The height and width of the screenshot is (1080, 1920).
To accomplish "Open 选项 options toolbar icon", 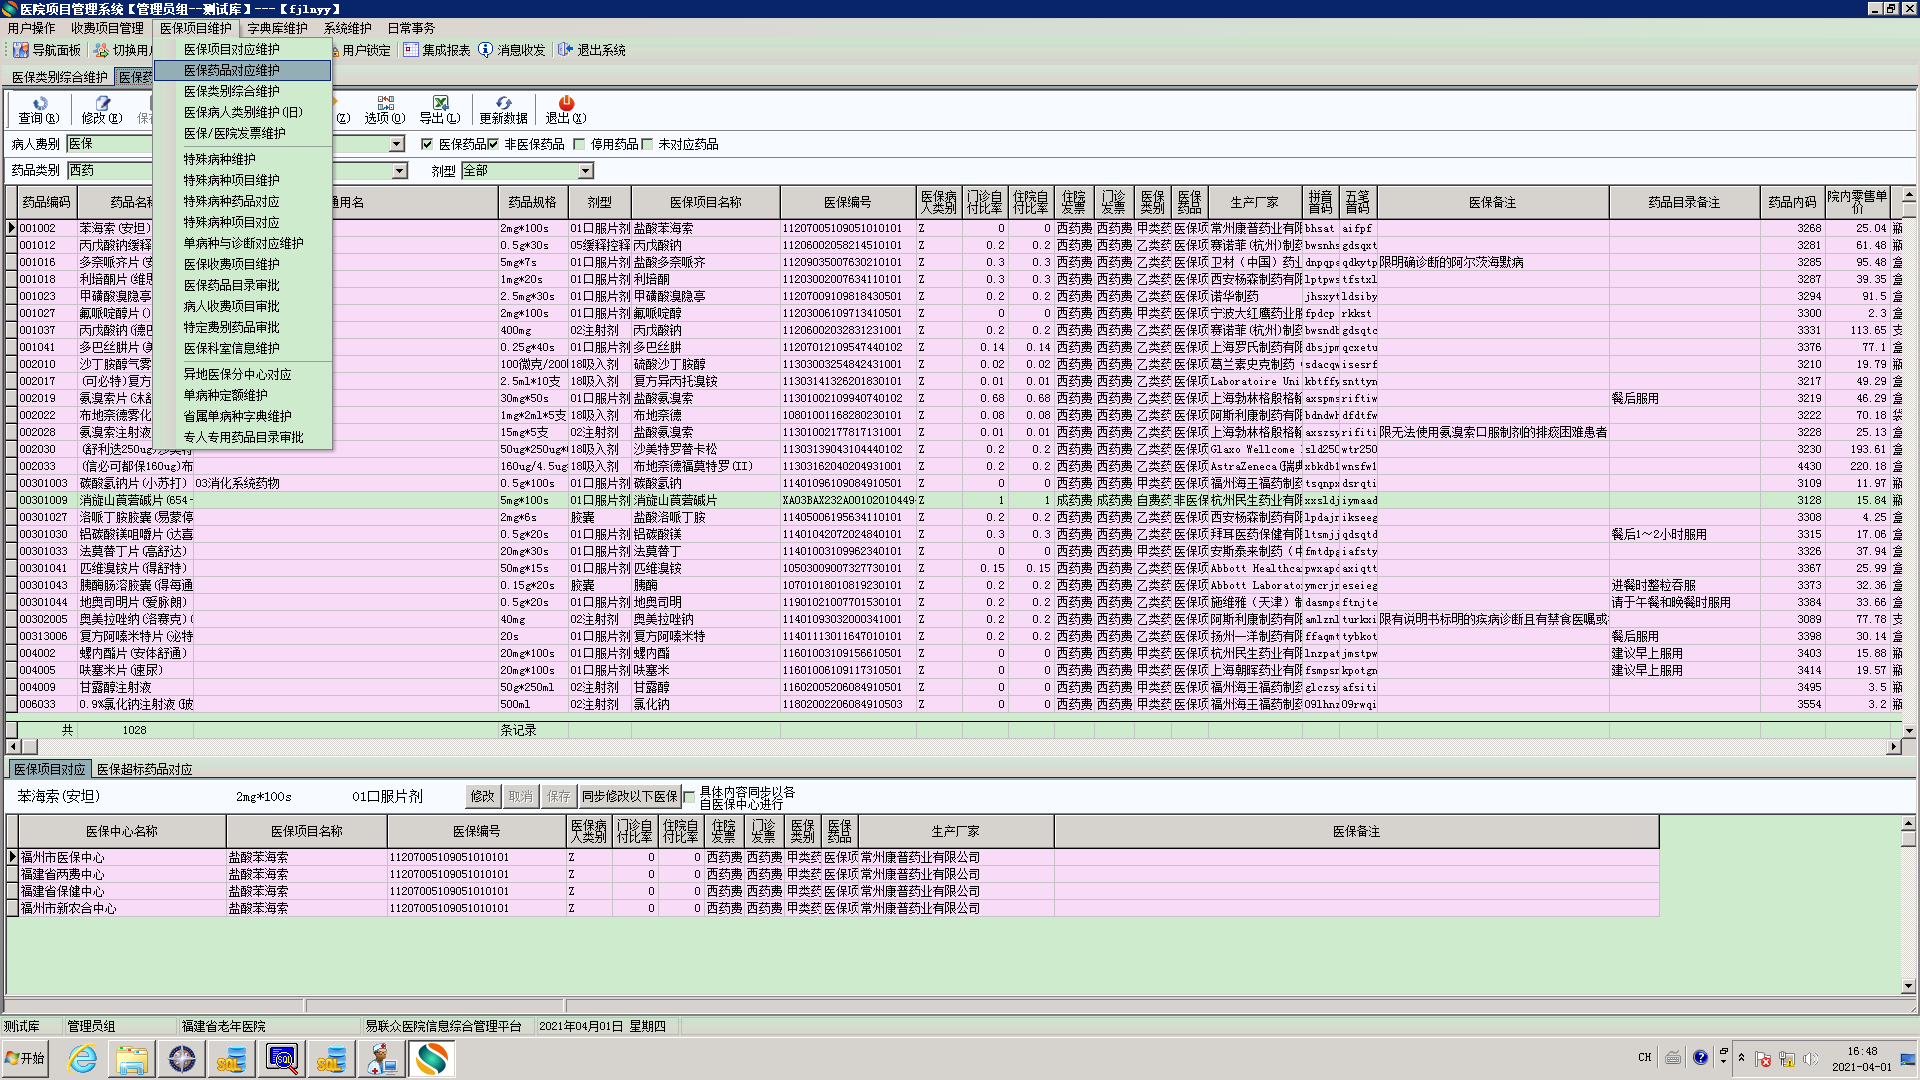I will [385, 103].
